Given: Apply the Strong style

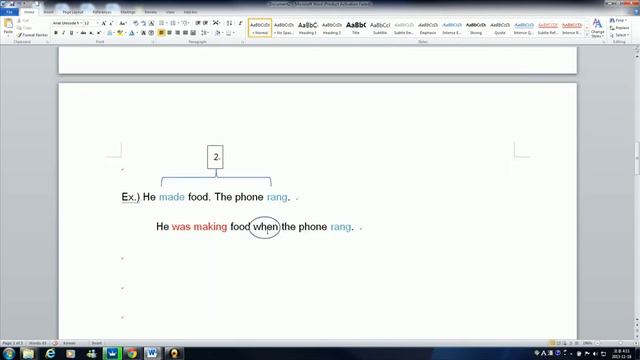Looking at the screenshot, I should tap(476, 28).
